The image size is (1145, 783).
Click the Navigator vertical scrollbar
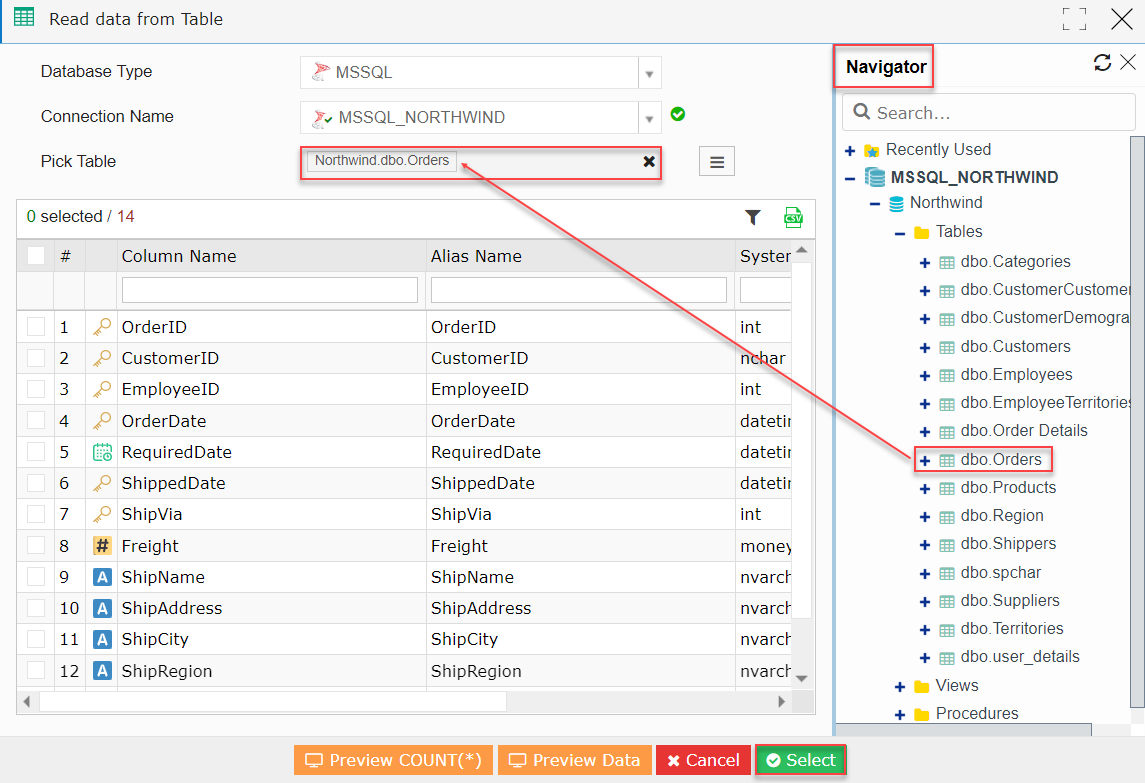tap(1137, 421)
